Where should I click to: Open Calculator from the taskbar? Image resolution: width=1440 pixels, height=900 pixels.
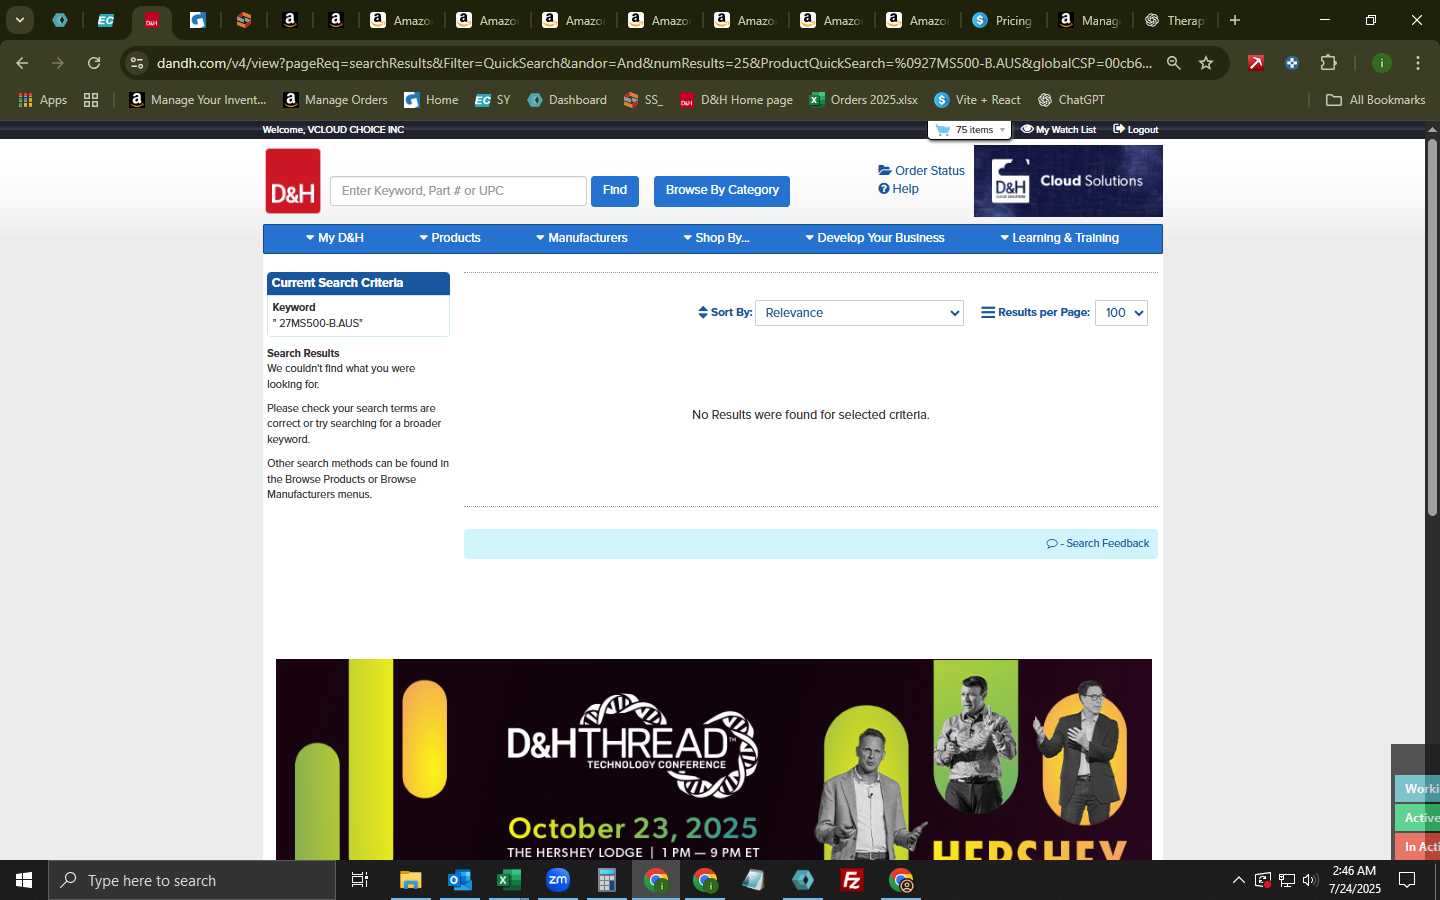click(607, 880)
